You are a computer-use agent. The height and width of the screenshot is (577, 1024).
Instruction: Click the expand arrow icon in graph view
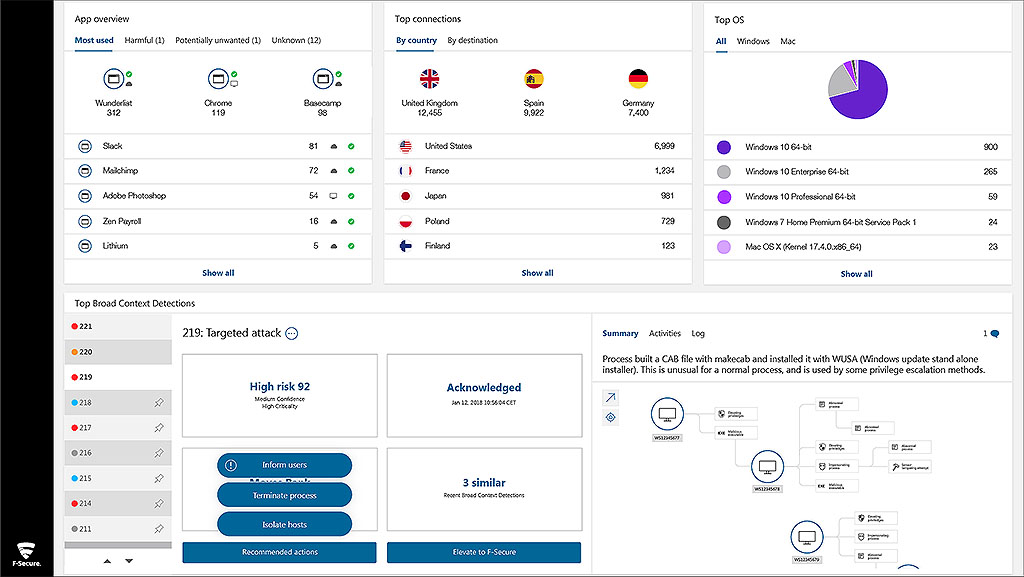point(610,397)
